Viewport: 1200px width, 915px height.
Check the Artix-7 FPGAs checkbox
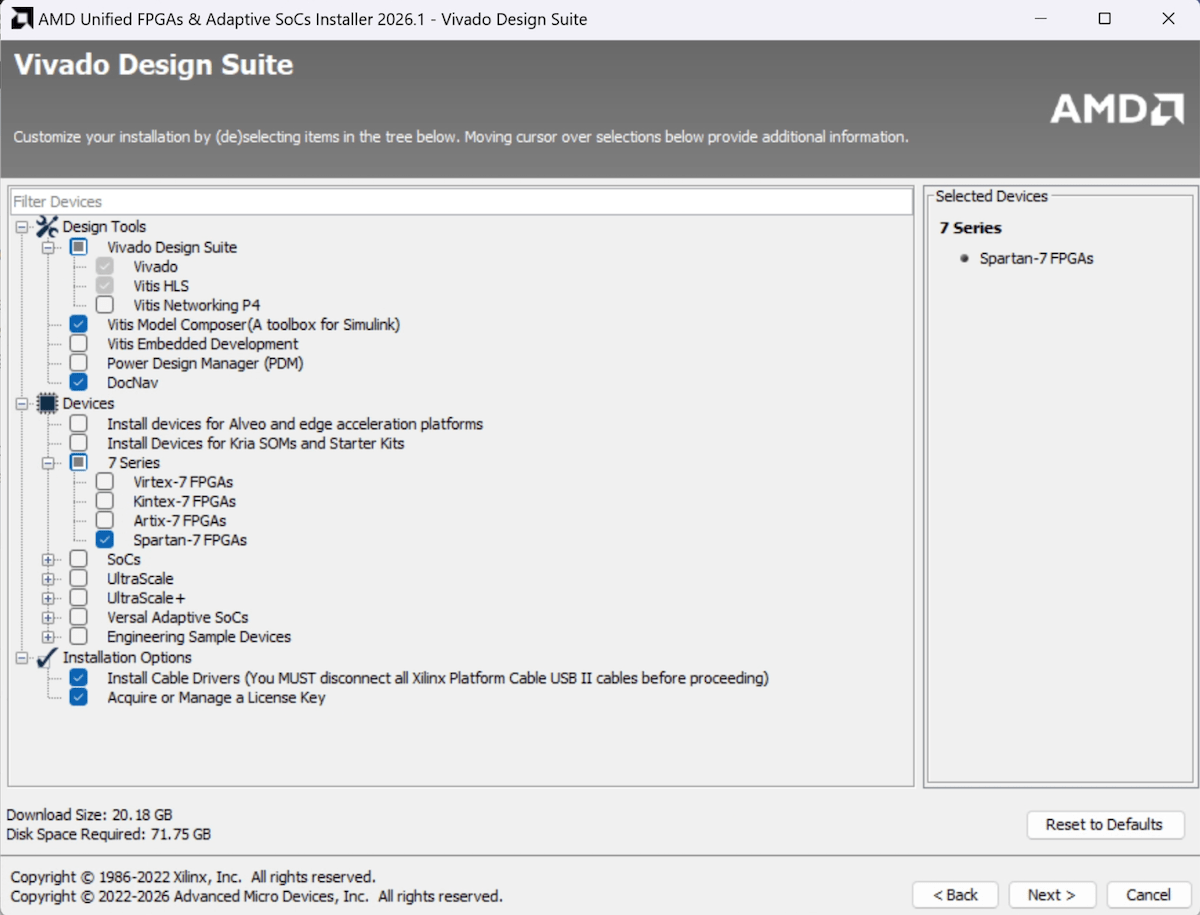click(105, 521)
